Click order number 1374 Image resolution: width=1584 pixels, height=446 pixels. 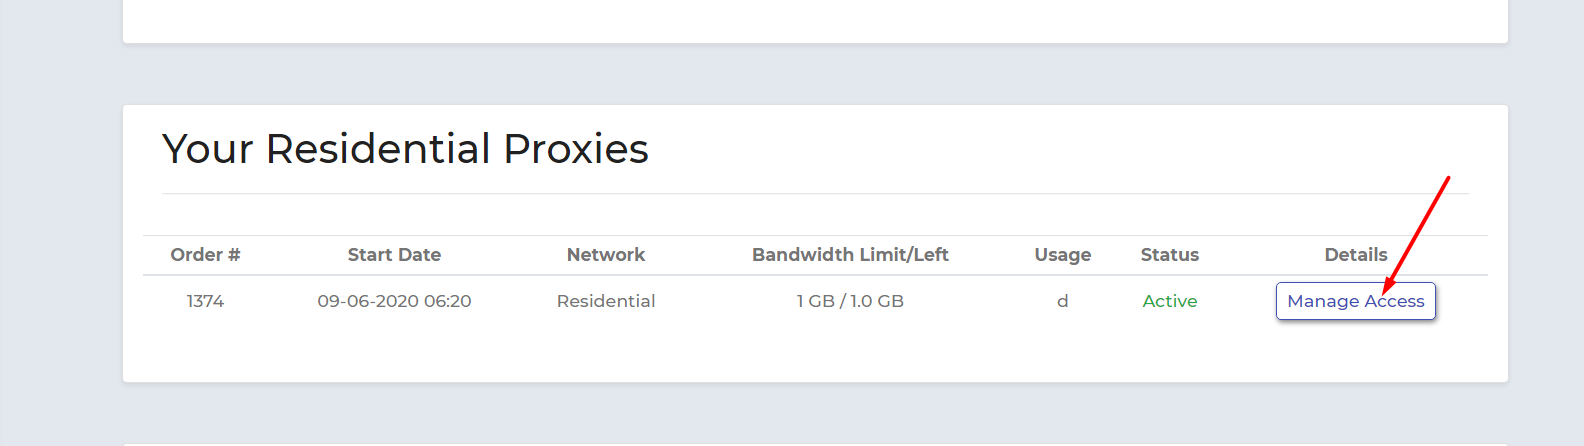[205, 301]
